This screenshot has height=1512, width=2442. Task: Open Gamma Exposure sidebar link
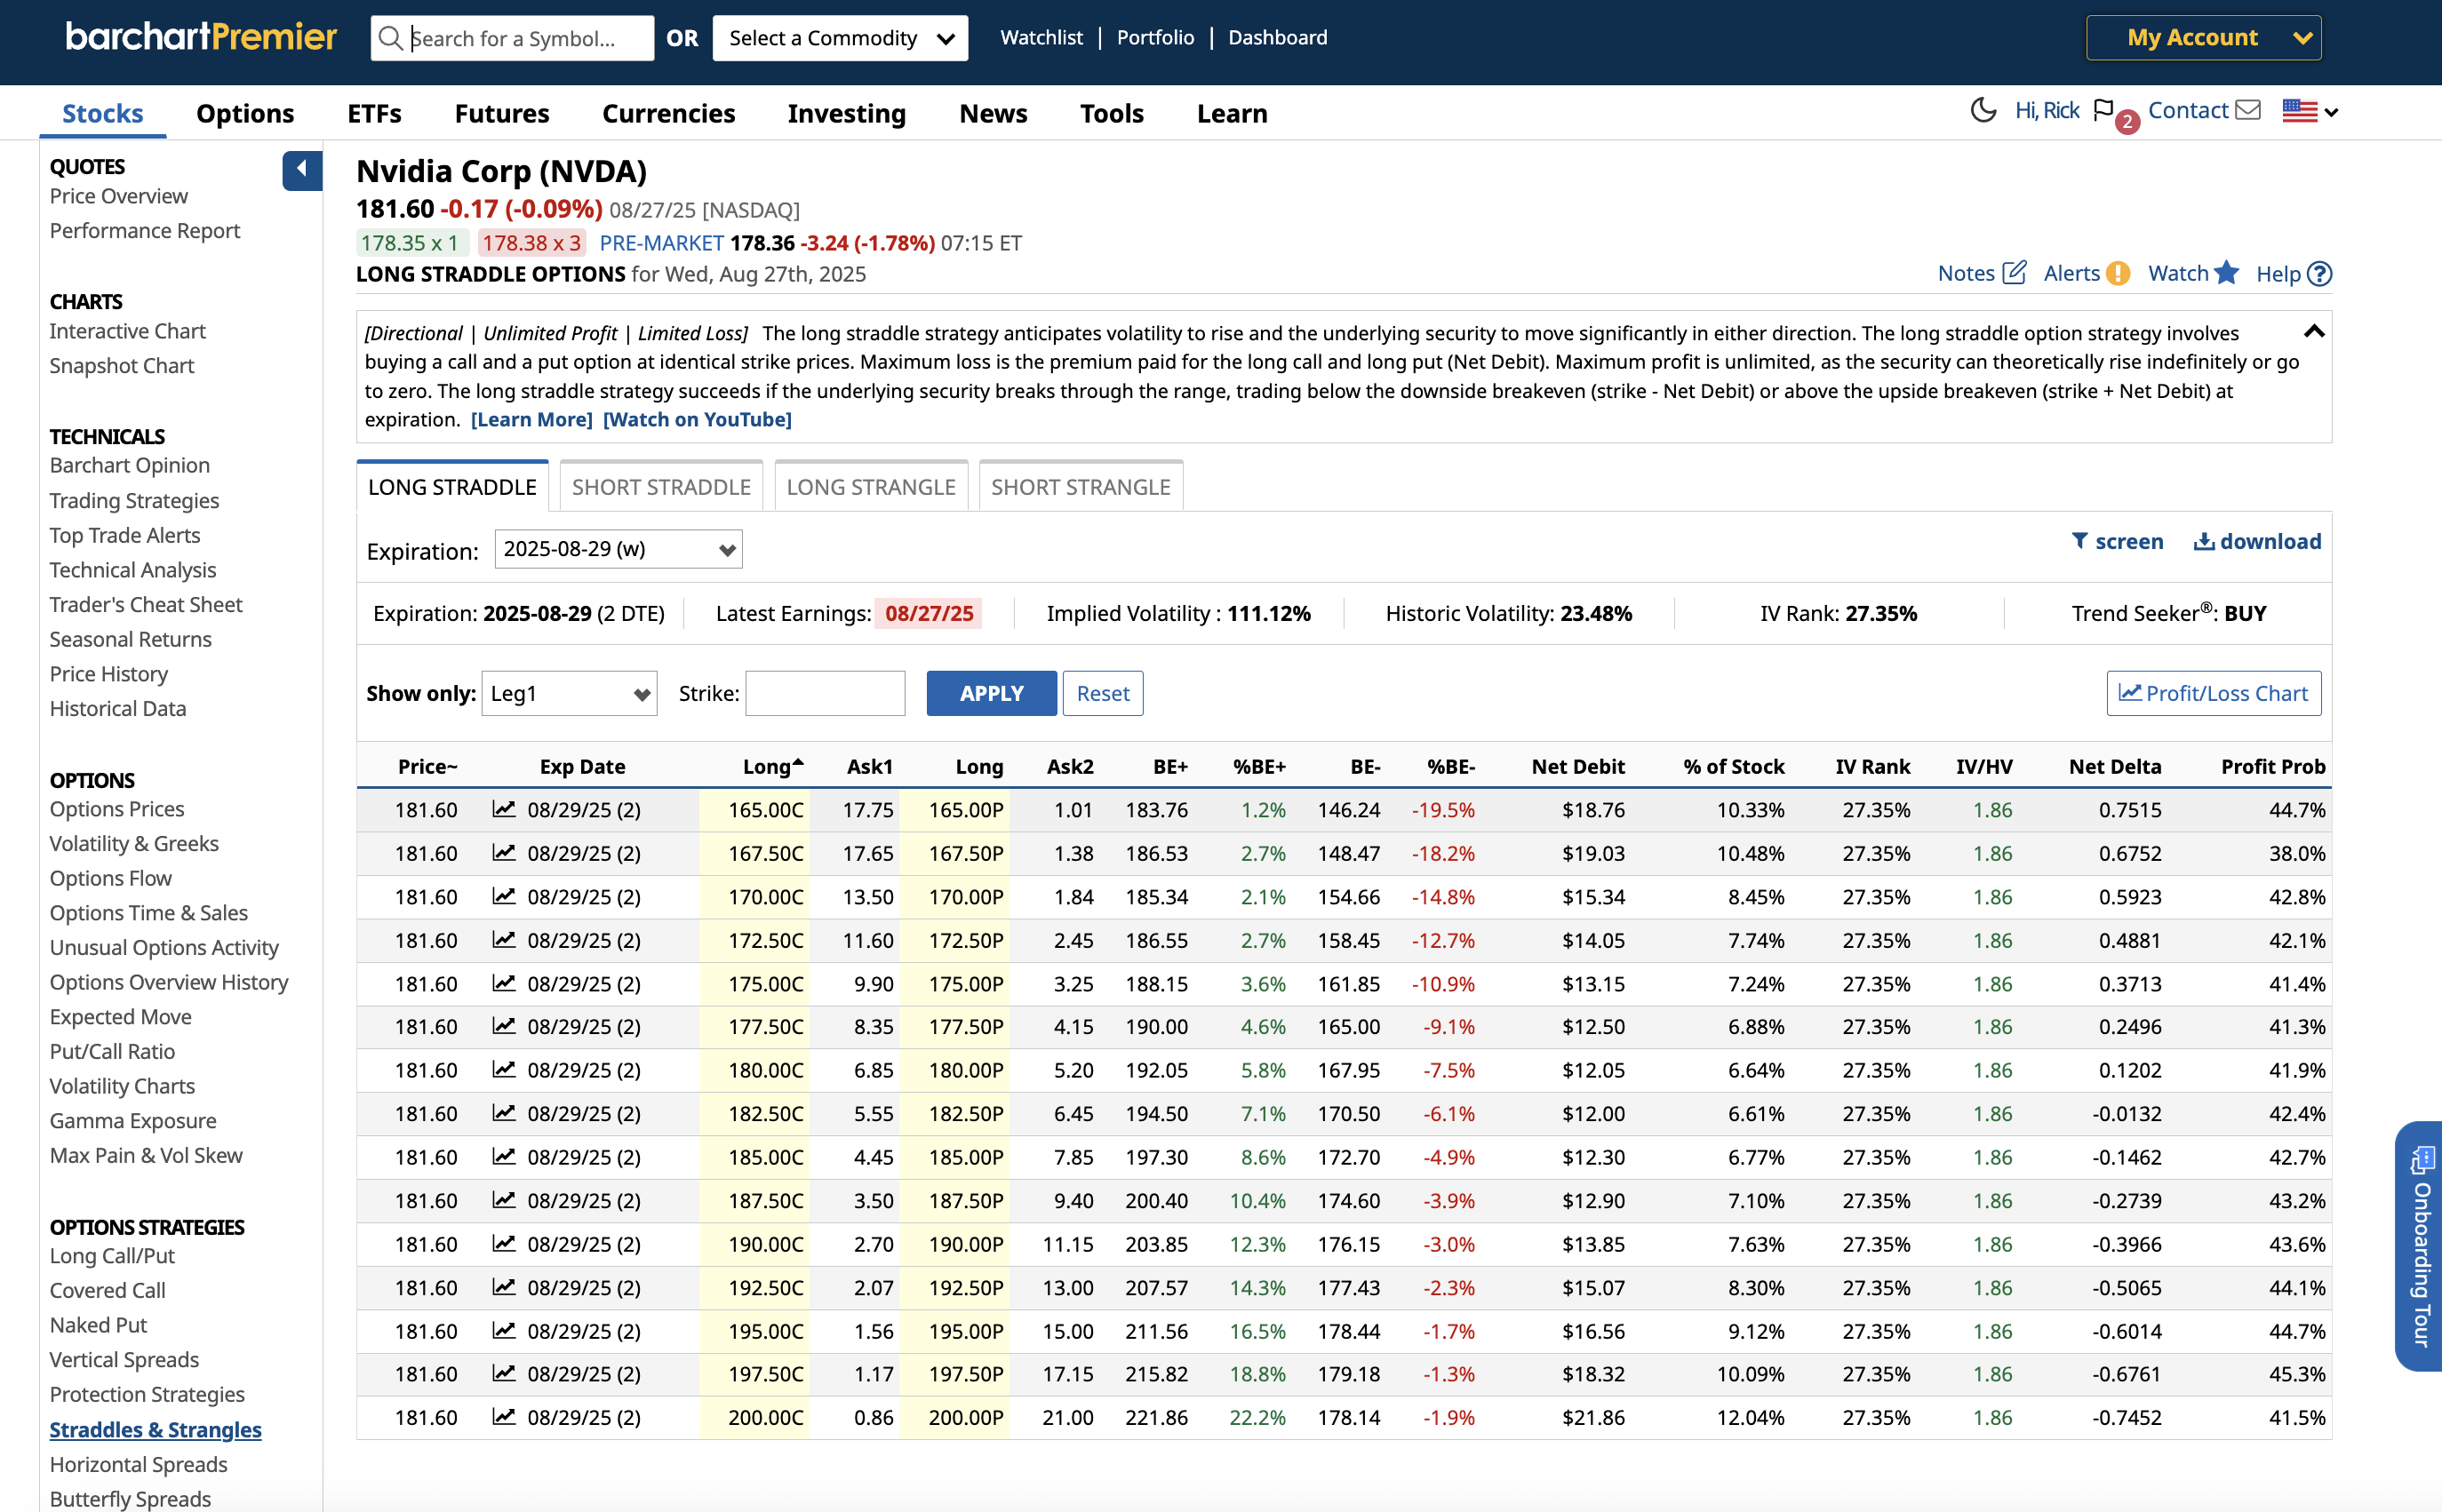(x=133, y=1120)
